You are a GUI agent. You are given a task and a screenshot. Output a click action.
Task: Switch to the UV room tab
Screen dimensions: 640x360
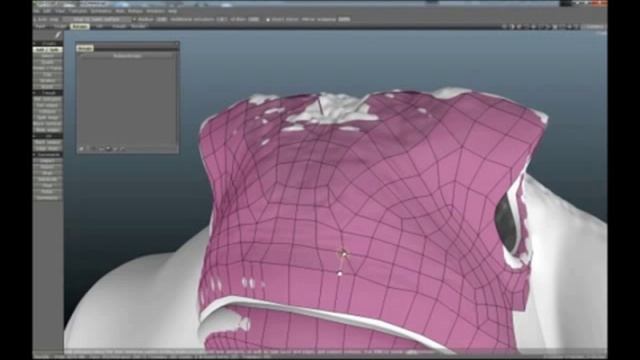point(99,26)
